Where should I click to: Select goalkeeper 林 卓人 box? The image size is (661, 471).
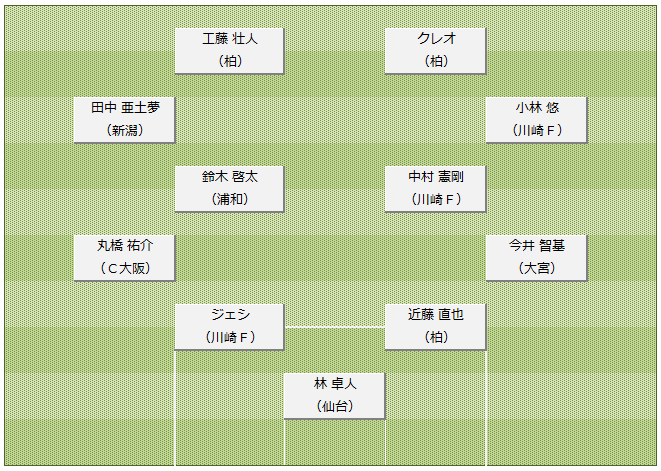[x=334, y=396]
